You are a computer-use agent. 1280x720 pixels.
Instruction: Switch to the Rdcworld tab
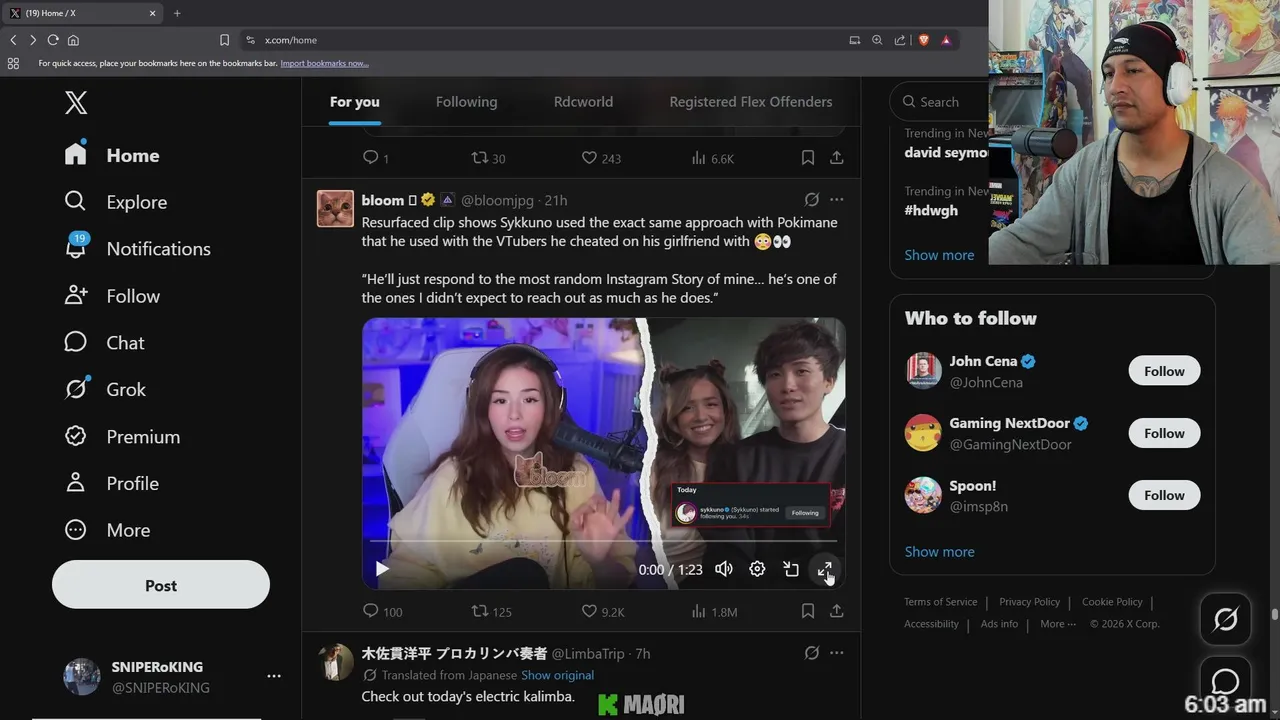(x=583, y=102)
